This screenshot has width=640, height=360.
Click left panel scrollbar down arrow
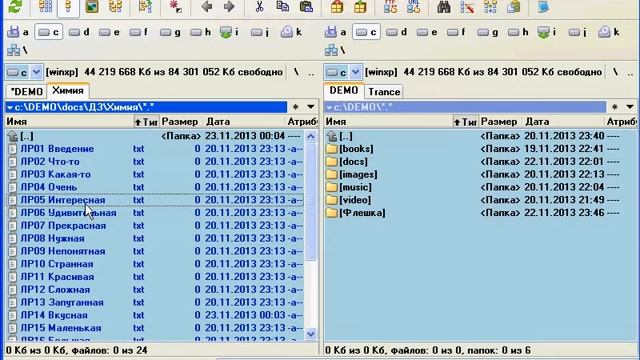pyautogui.click(x=311, y=334)
